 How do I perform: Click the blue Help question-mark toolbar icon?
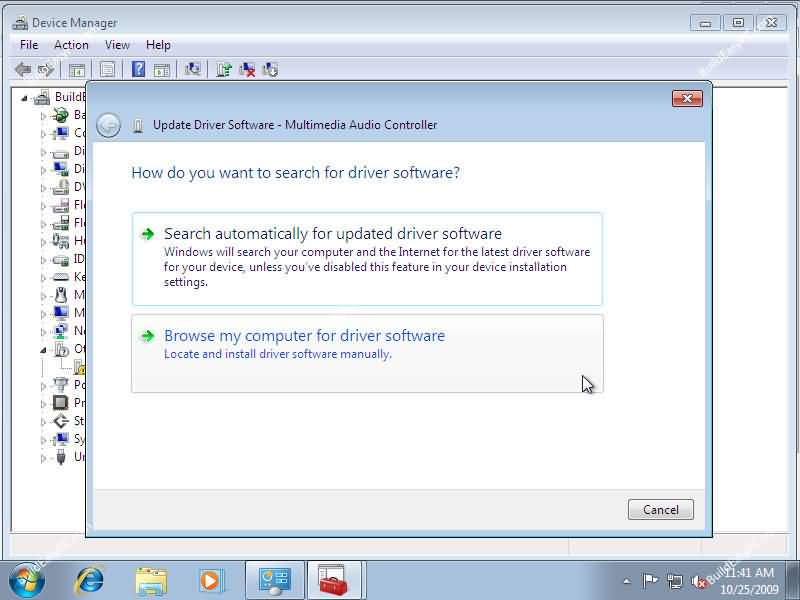(x=138, y=69)
